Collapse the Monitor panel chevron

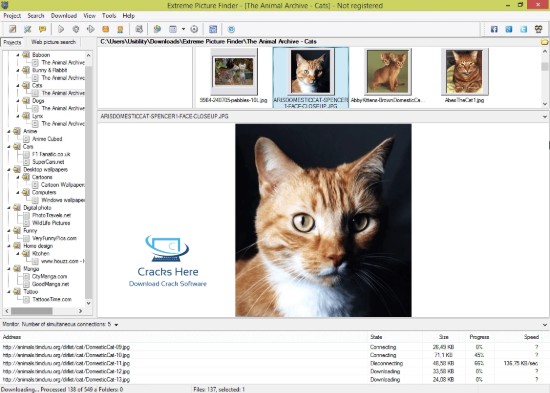[545, 325]
